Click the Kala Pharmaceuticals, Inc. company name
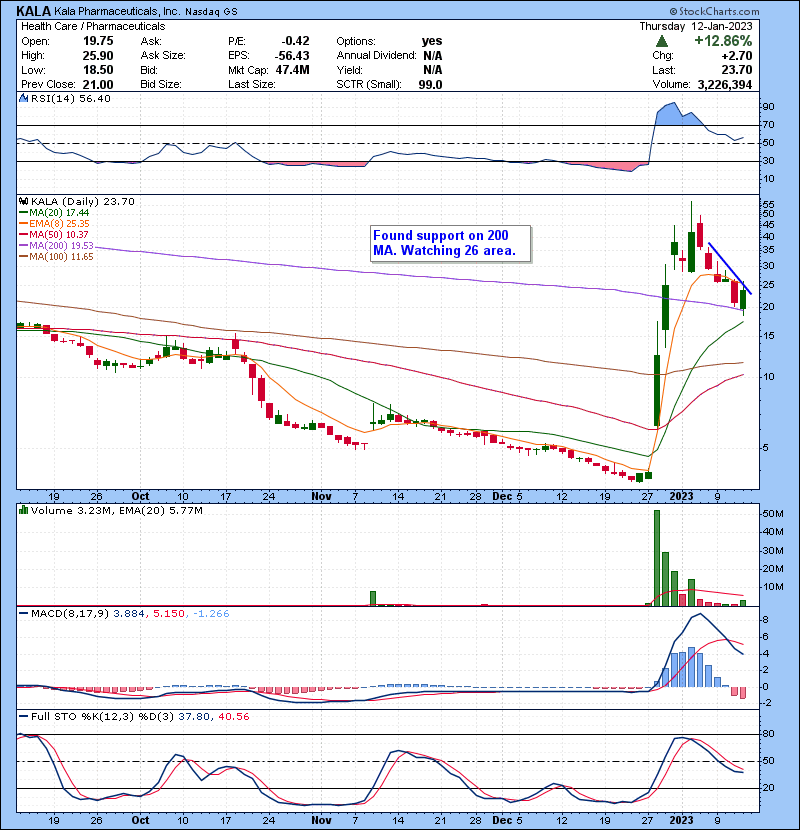This screenshot has height=830, width=800. (x=117, y=11)
